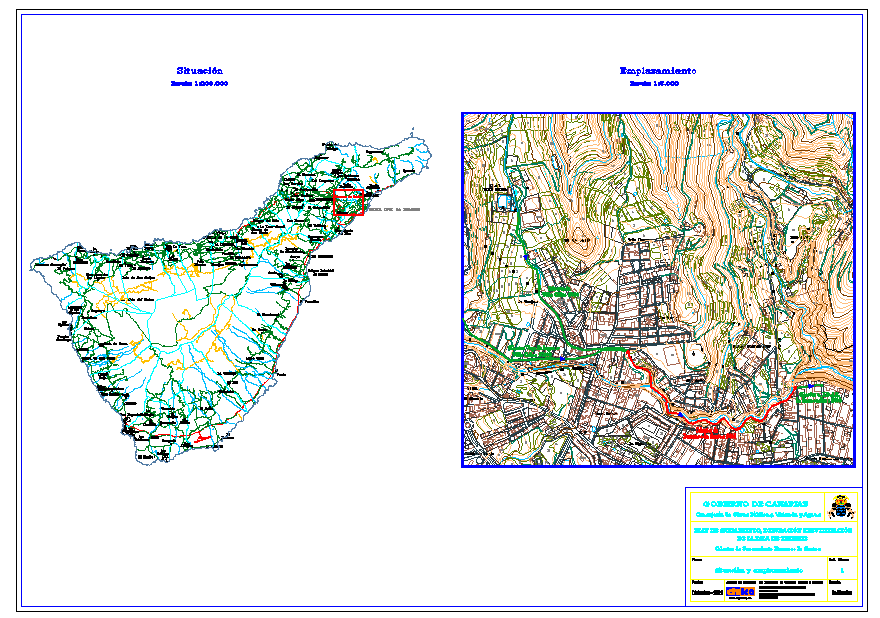Image resolution: width=880 pixels, height=618 pixels.
Task: Click the red label below the route
Action: point(708,433)
